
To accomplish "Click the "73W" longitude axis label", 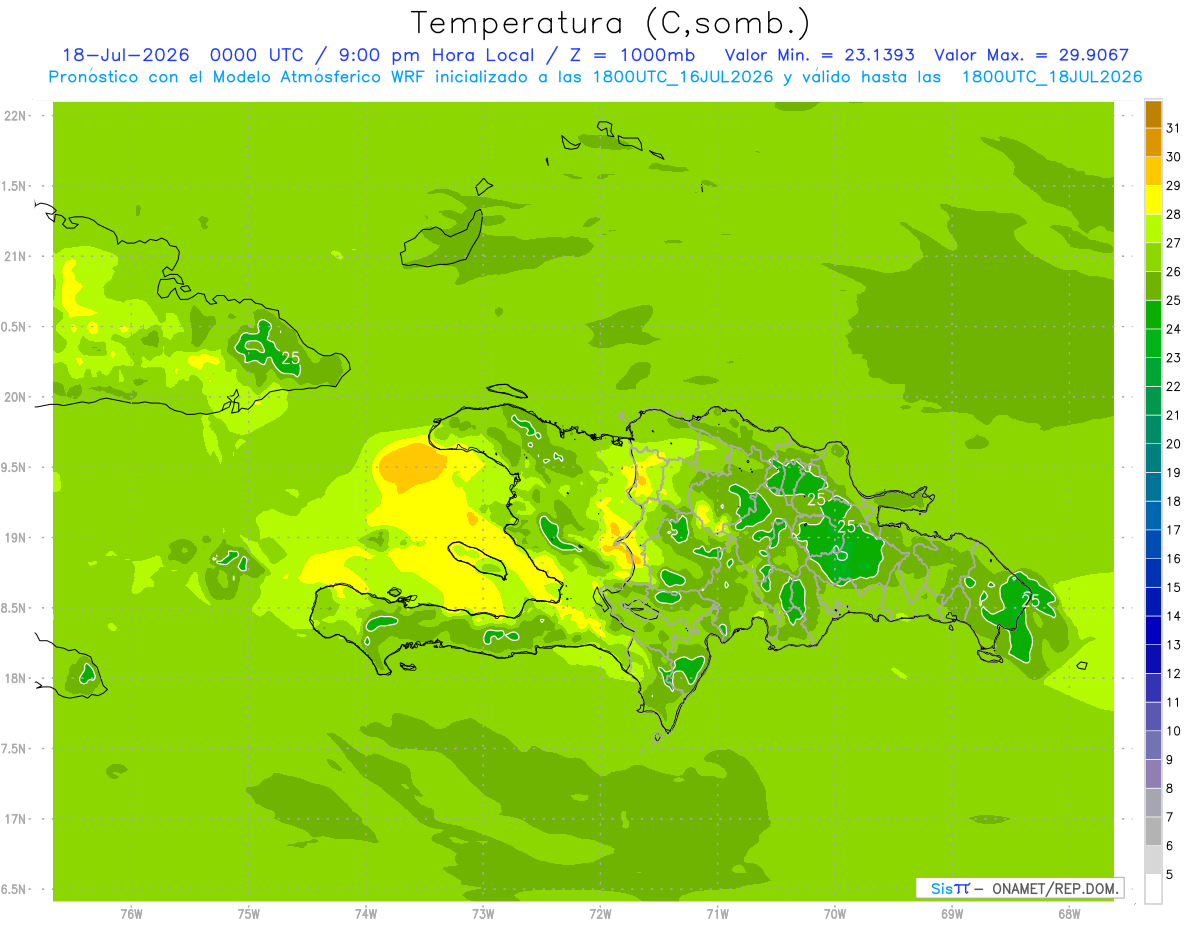I will click(x=483, y=913).
